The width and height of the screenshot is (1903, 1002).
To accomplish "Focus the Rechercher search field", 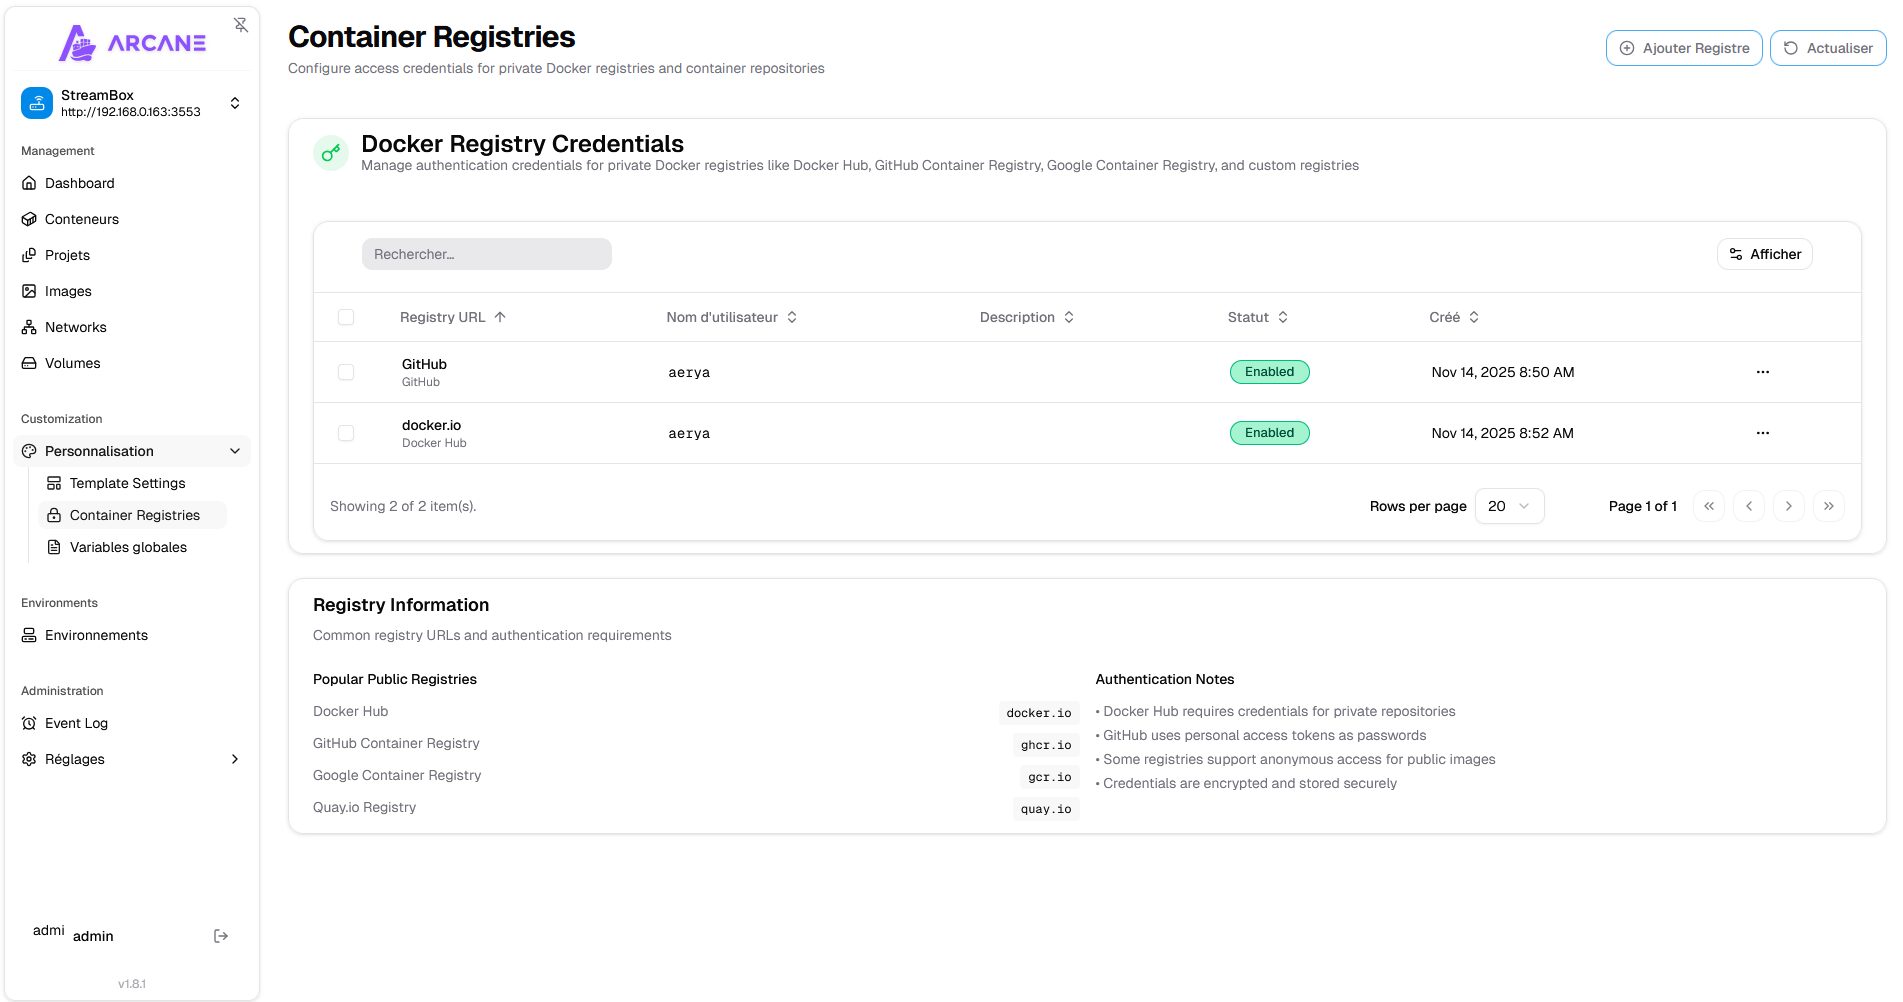I will [487, 254].
